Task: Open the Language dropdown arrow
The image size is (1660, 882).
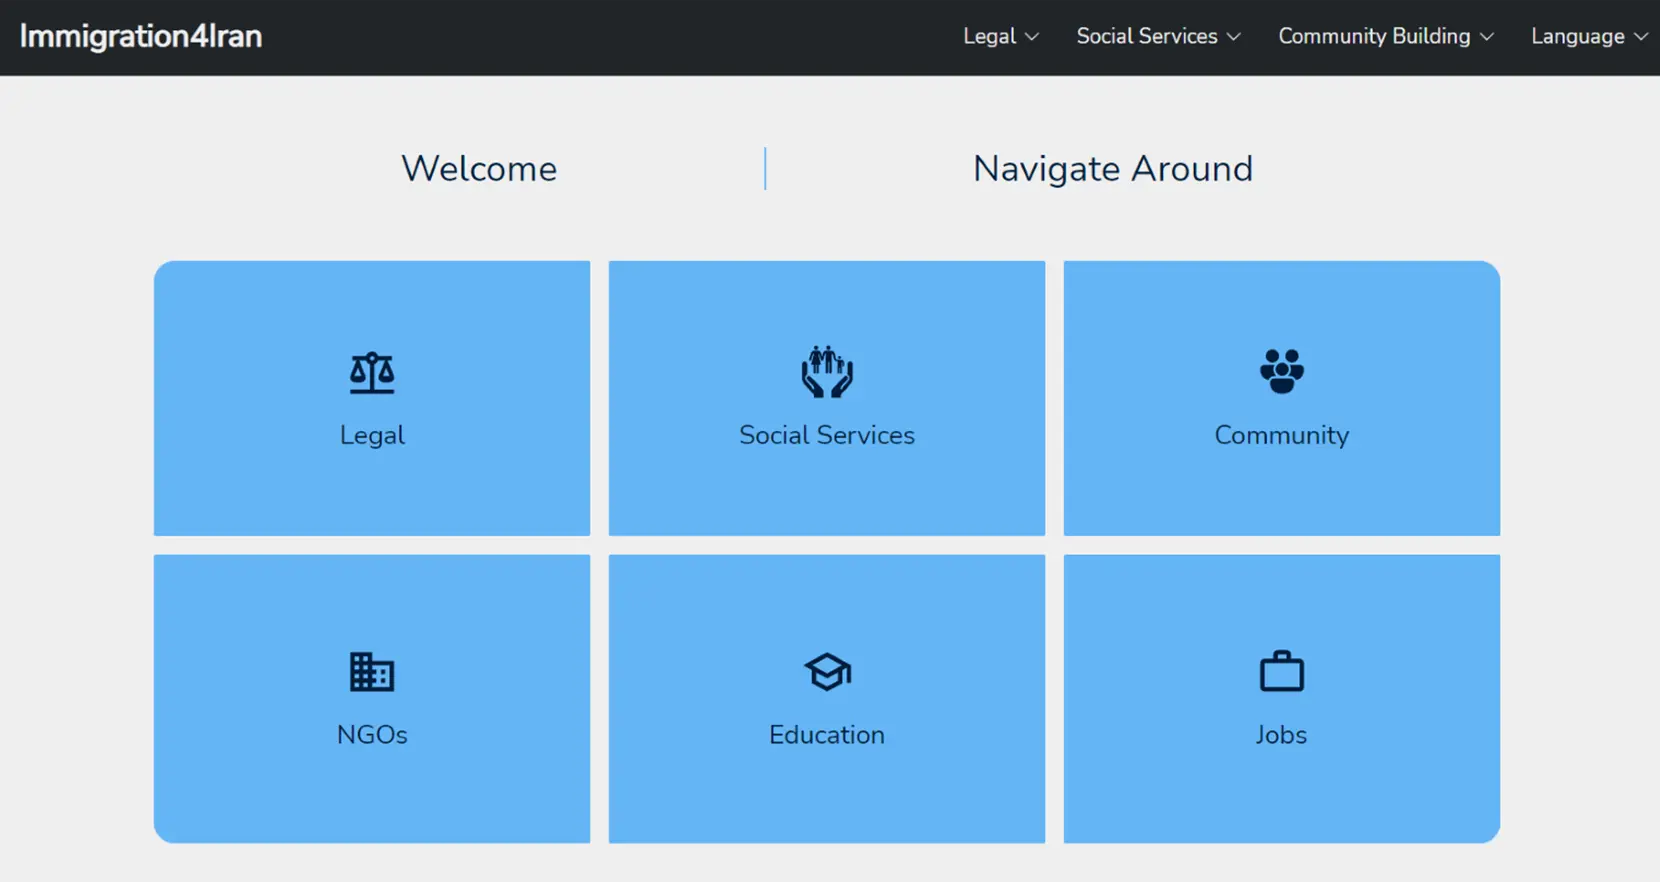Action: [x=1640, y=37]
